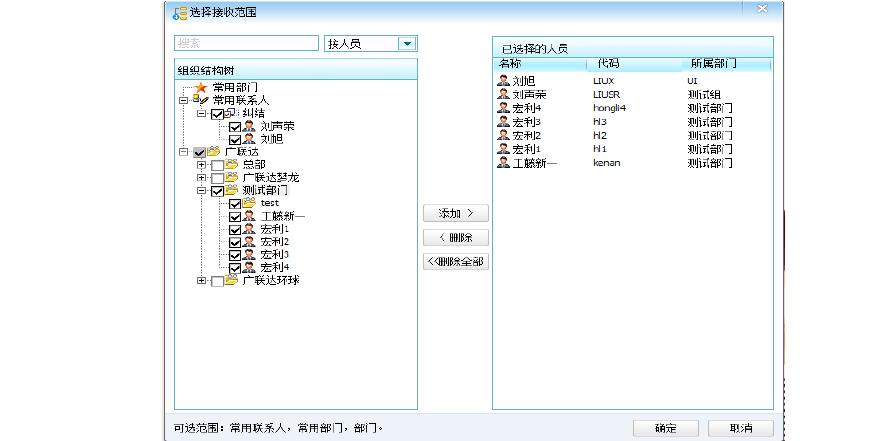Click the folder icon of 总部
Image resolution: width=893 pixels, height=441 pixels.
231,164
